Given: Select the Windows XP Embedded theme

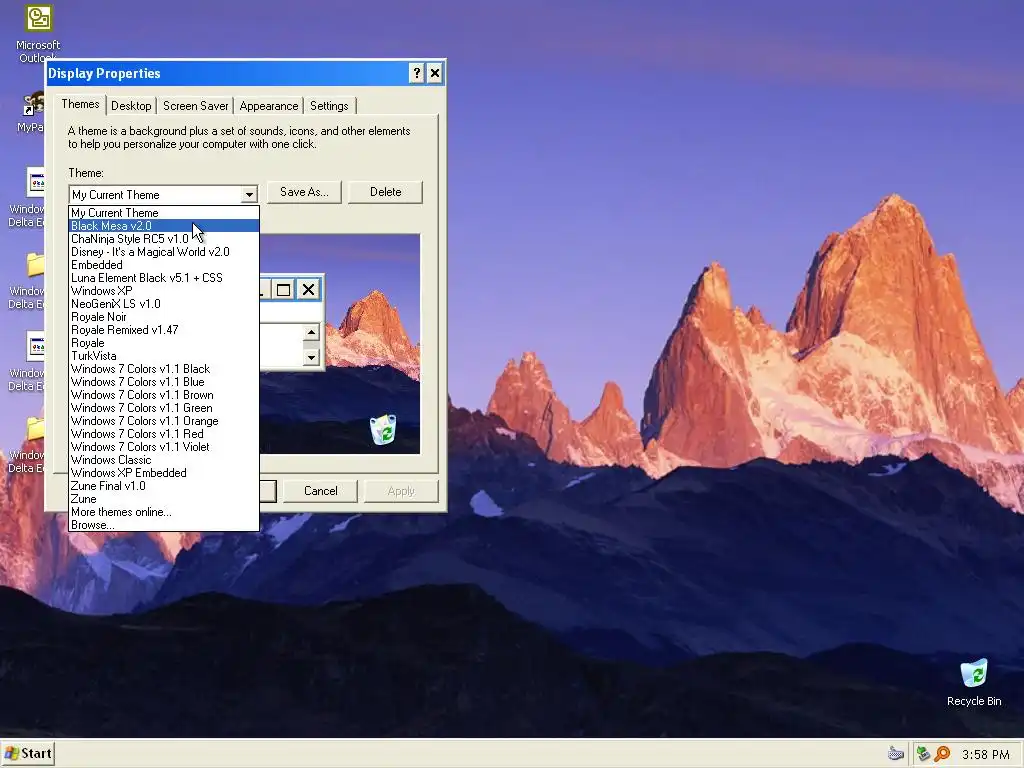Looking at the screenshot, I should click(x=164, y=473).
